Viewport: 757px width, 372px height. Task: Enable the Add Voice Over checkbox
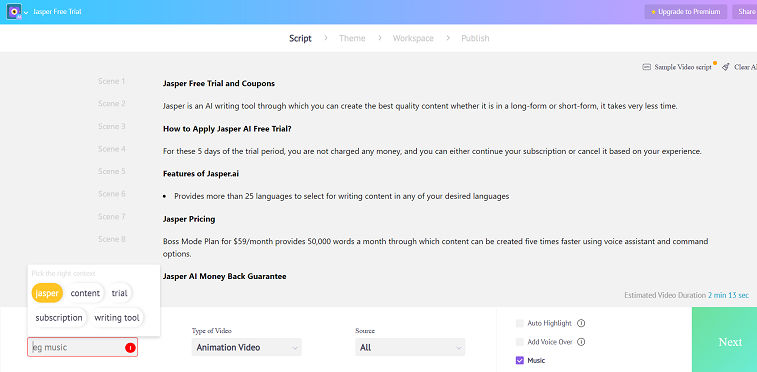(519, 342)
